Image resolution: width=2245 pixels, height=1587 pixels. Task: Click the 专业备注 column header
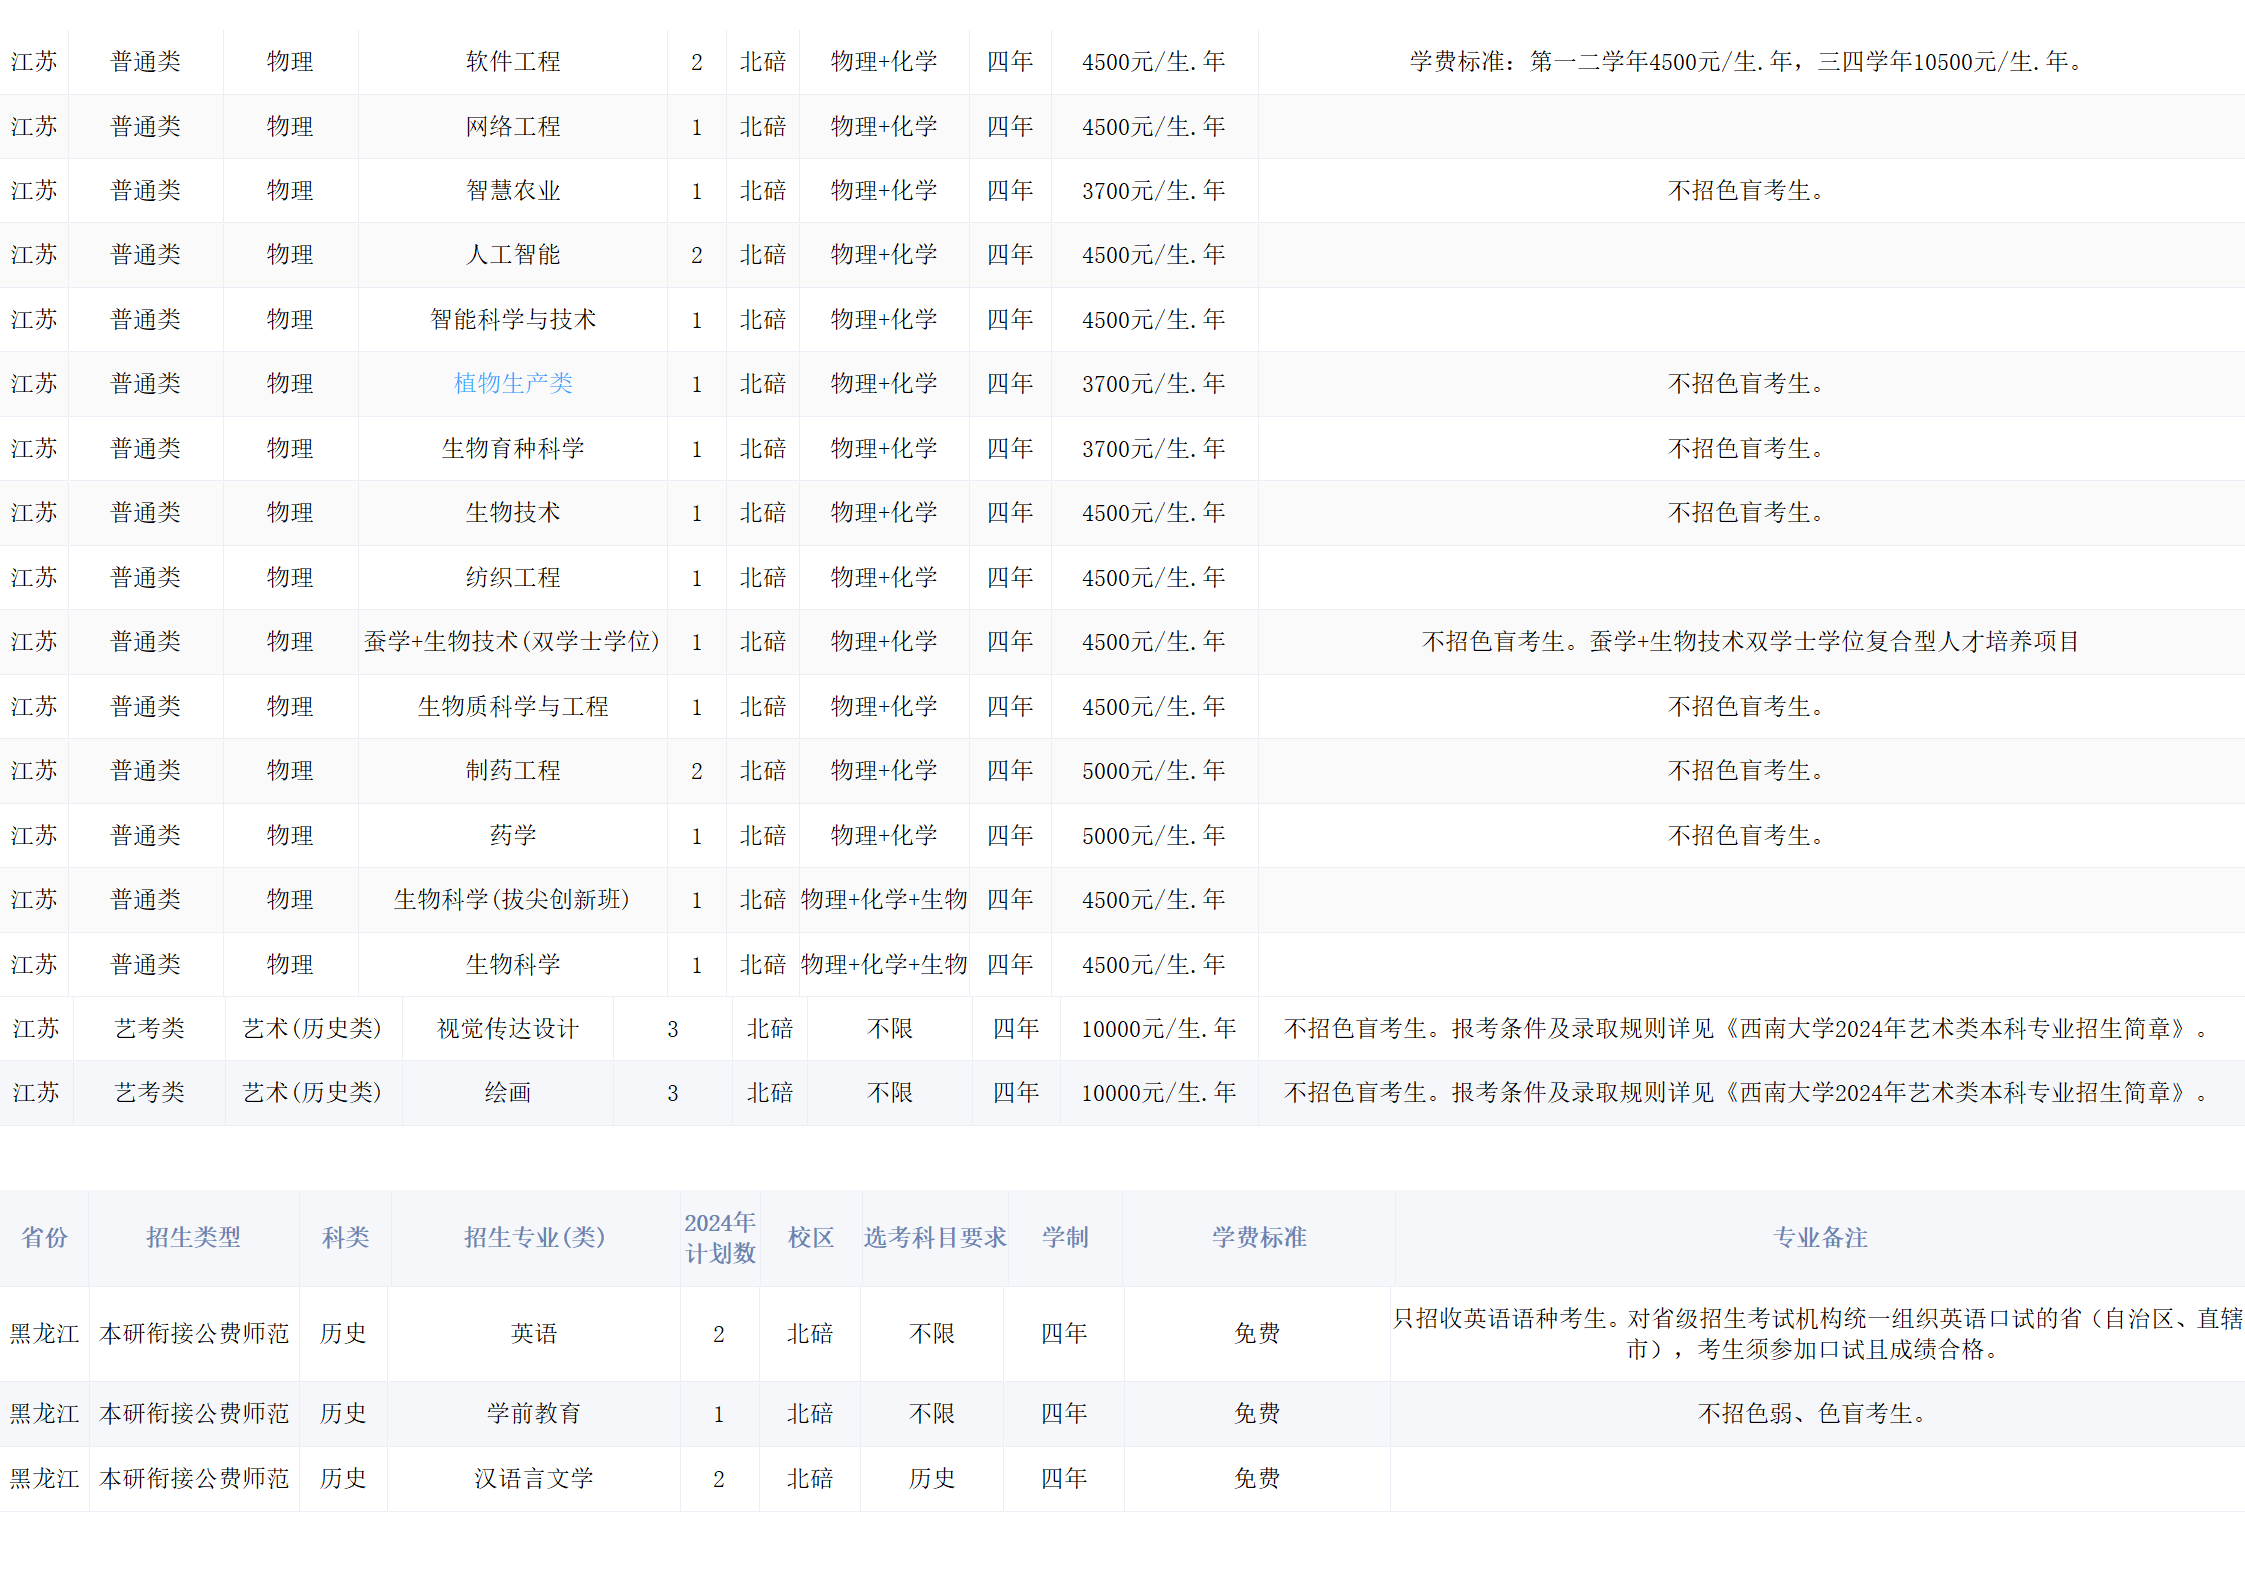tap(1819, 1238)
